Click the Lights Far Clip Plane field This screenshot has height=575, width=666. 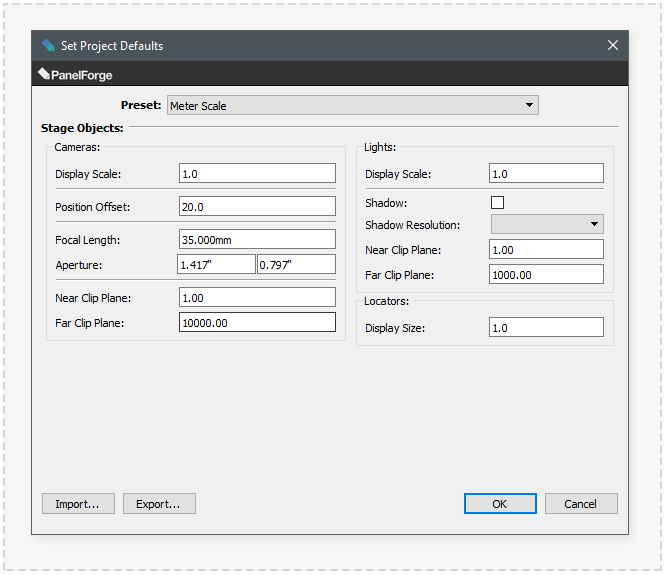coord(546,274)
